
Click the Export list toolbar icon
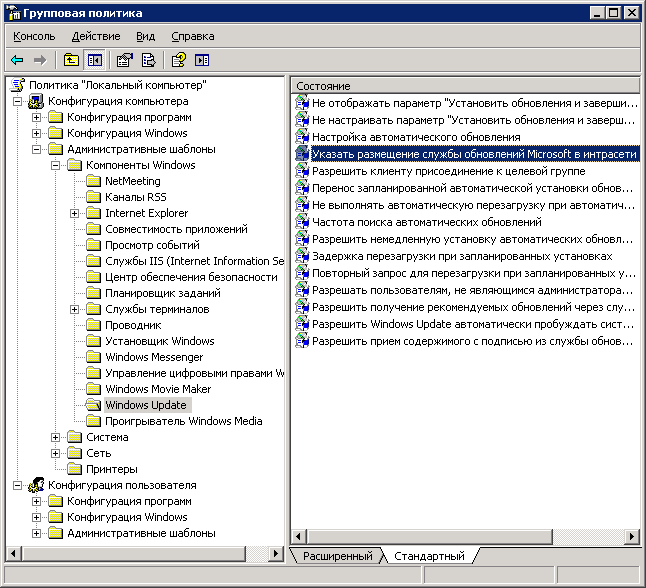tap(148, 60)
